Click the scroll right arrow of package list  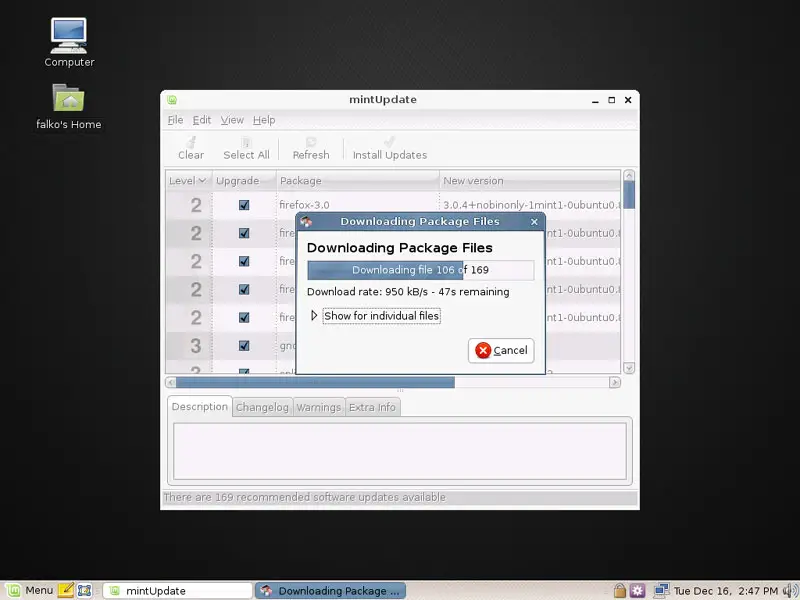click(x=615, y=382)
